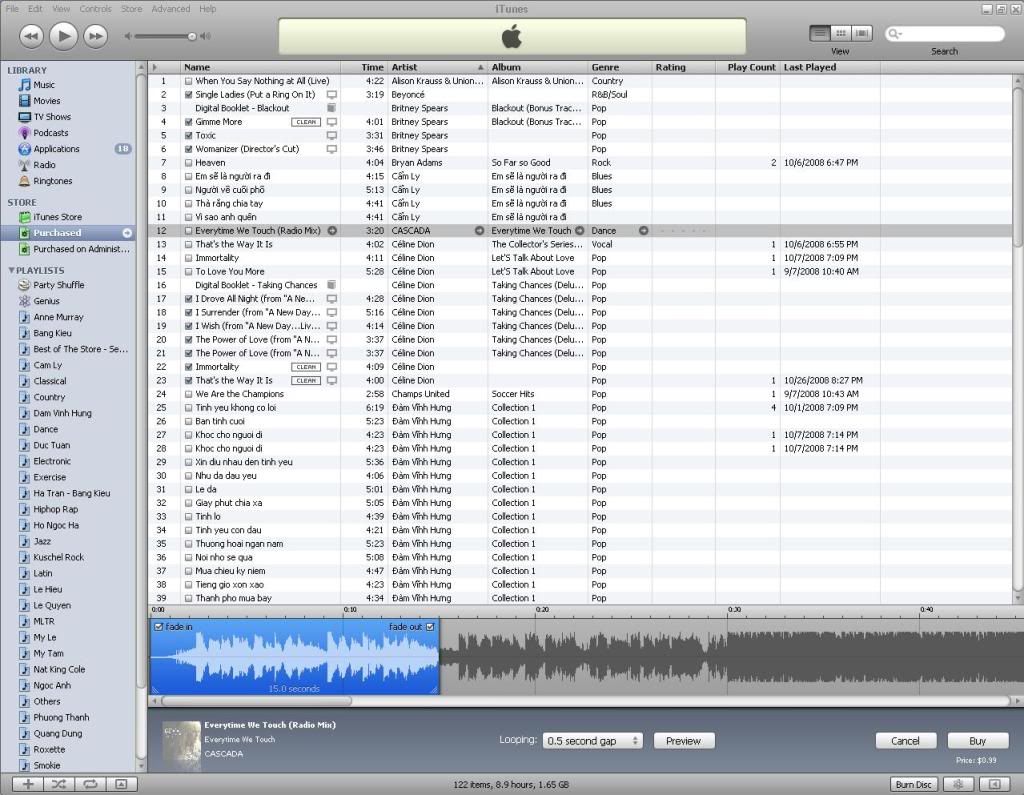Preview the ringtone
This screenshot has width=1024, height=795.
684,741
